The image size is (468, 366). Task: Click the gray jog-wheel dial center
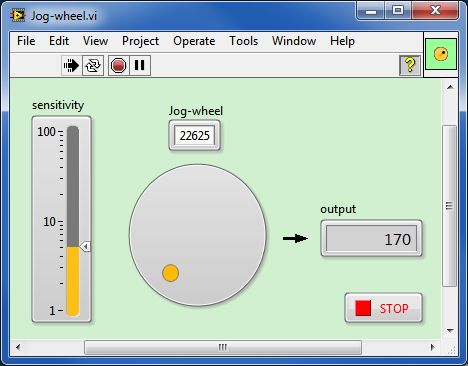[x=198, y=235]
